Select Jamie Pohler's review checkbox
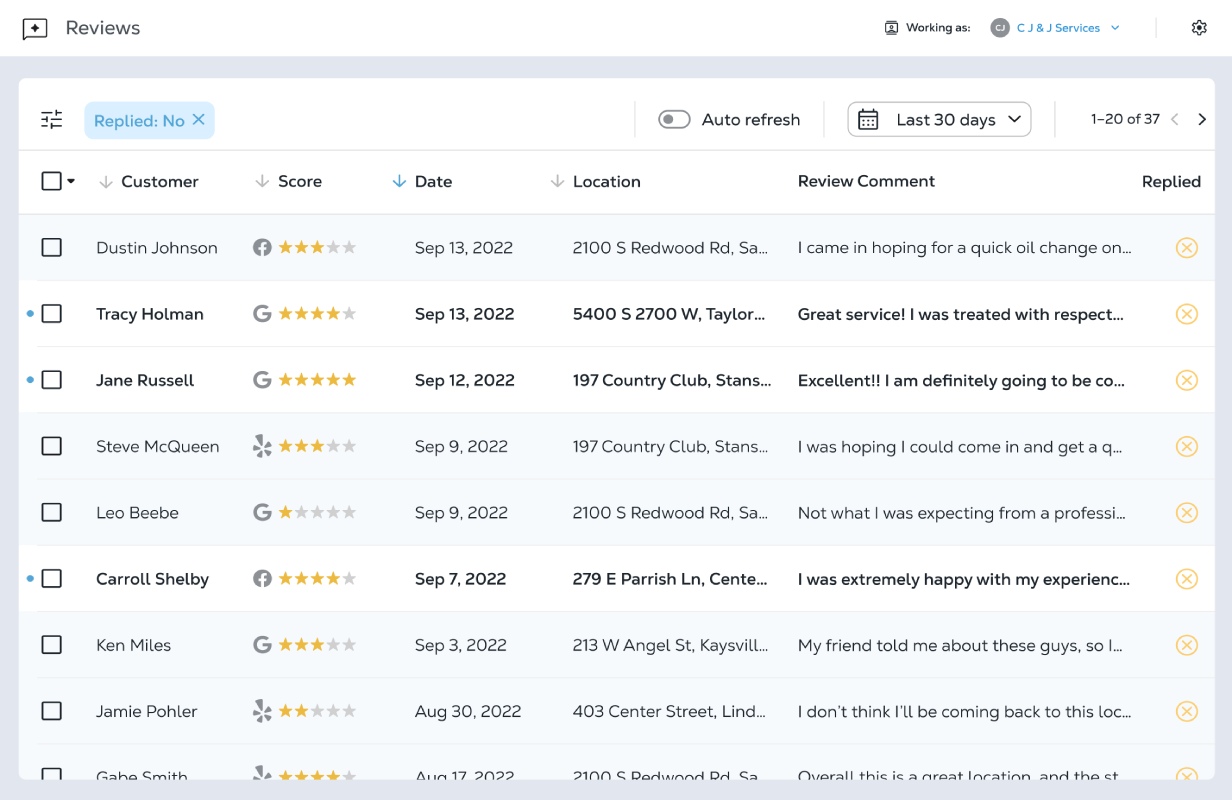The height and width of the screenshot is (800, 1232). (x=51, y=711)
